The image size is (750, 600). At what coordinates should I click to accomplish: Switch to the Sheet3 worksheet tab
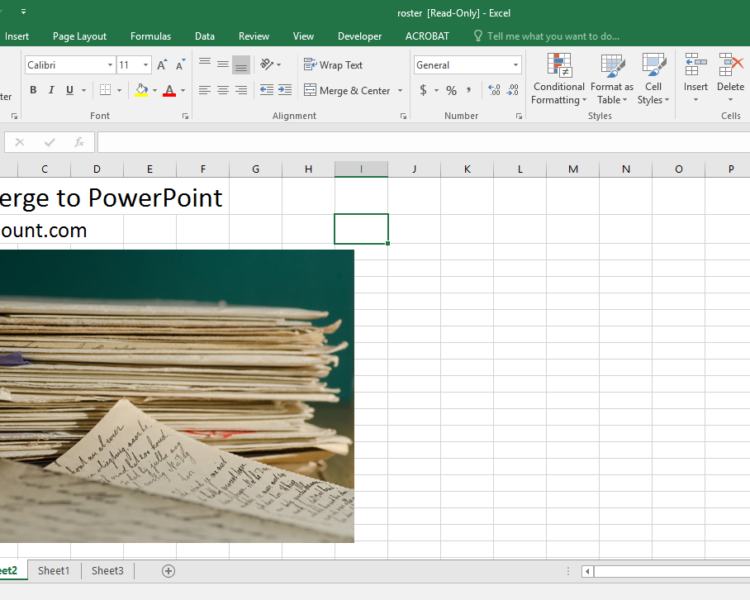pos(107,571)
